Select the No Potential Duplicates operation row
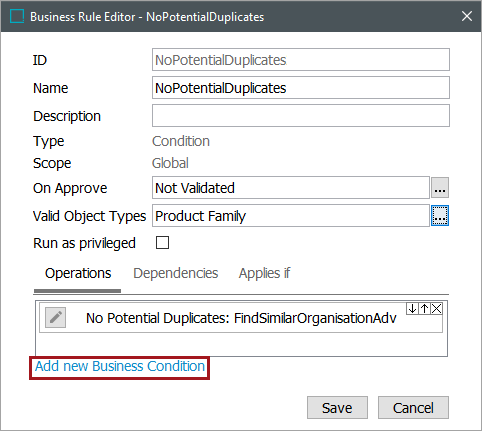 241,317
